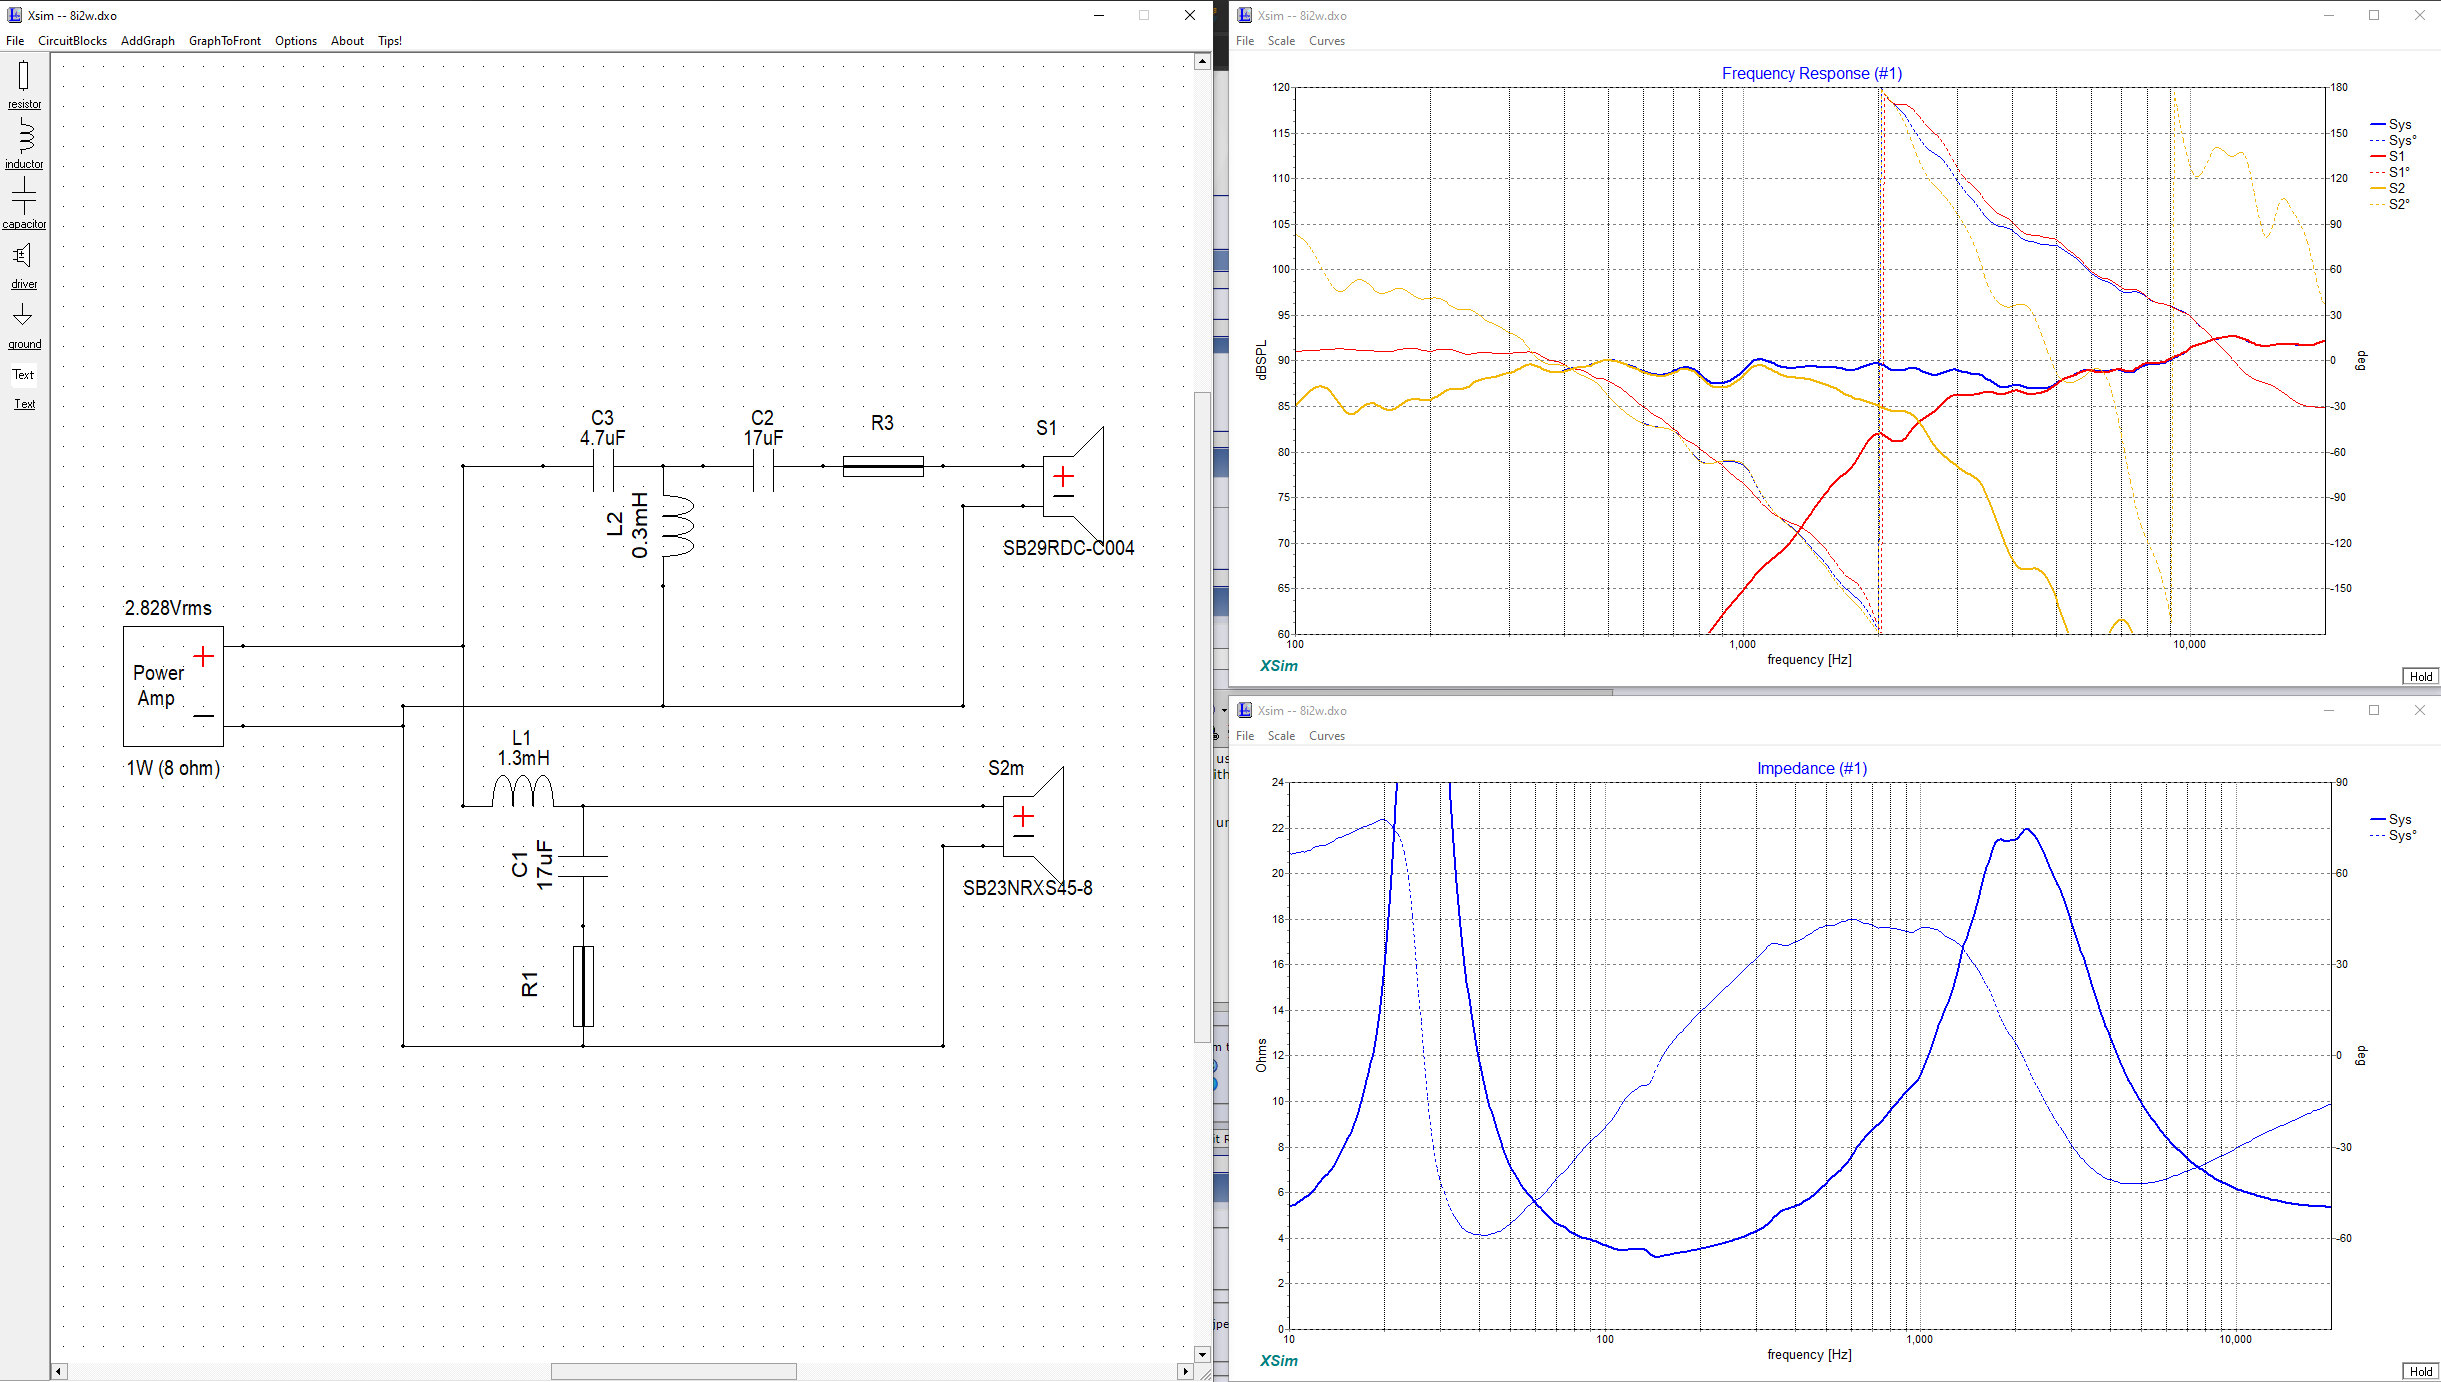Click the S1 legend entry in Frequency Response

[2388, 156]
